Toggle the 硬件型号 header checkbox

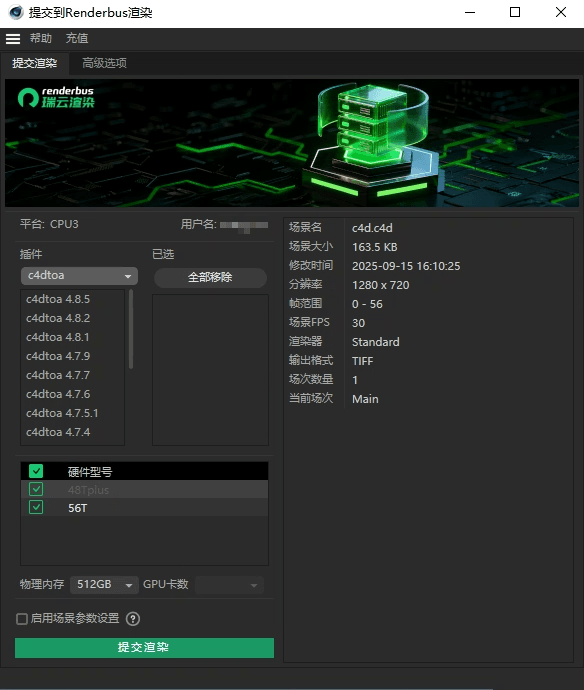[x=36, y=471]
